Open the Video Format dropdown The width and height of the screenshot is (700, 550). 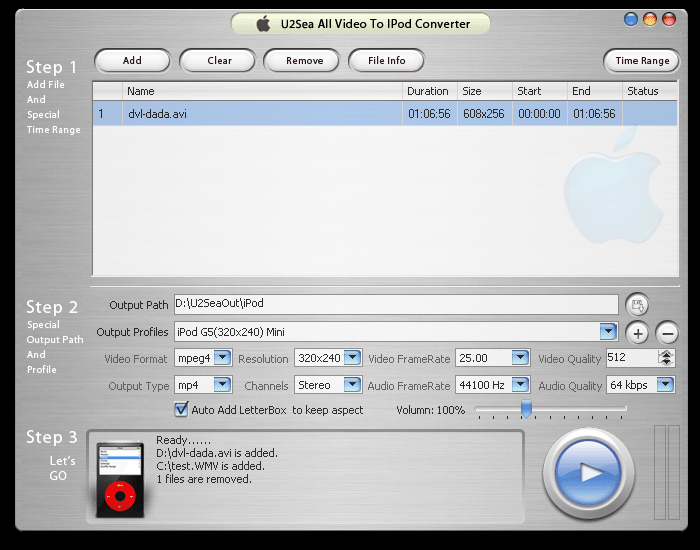[222, 358]
